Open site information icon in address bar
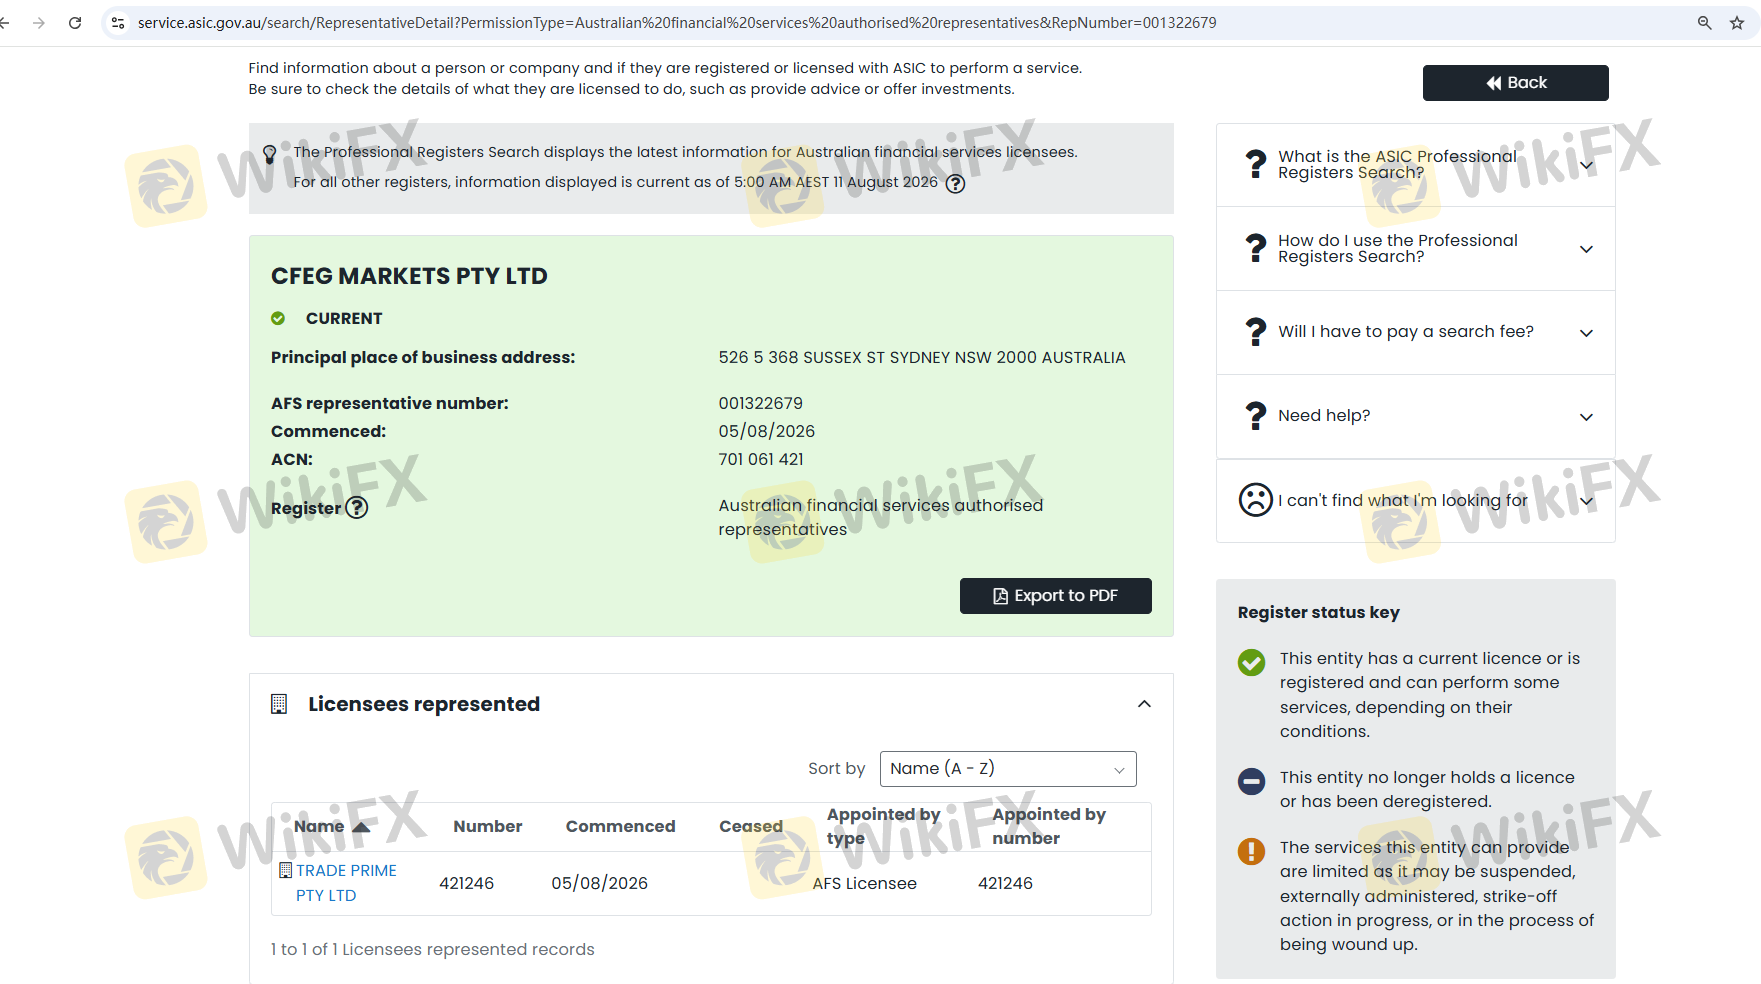The width and height of the screenshot is (1761, 984). (x=118, y=23)
